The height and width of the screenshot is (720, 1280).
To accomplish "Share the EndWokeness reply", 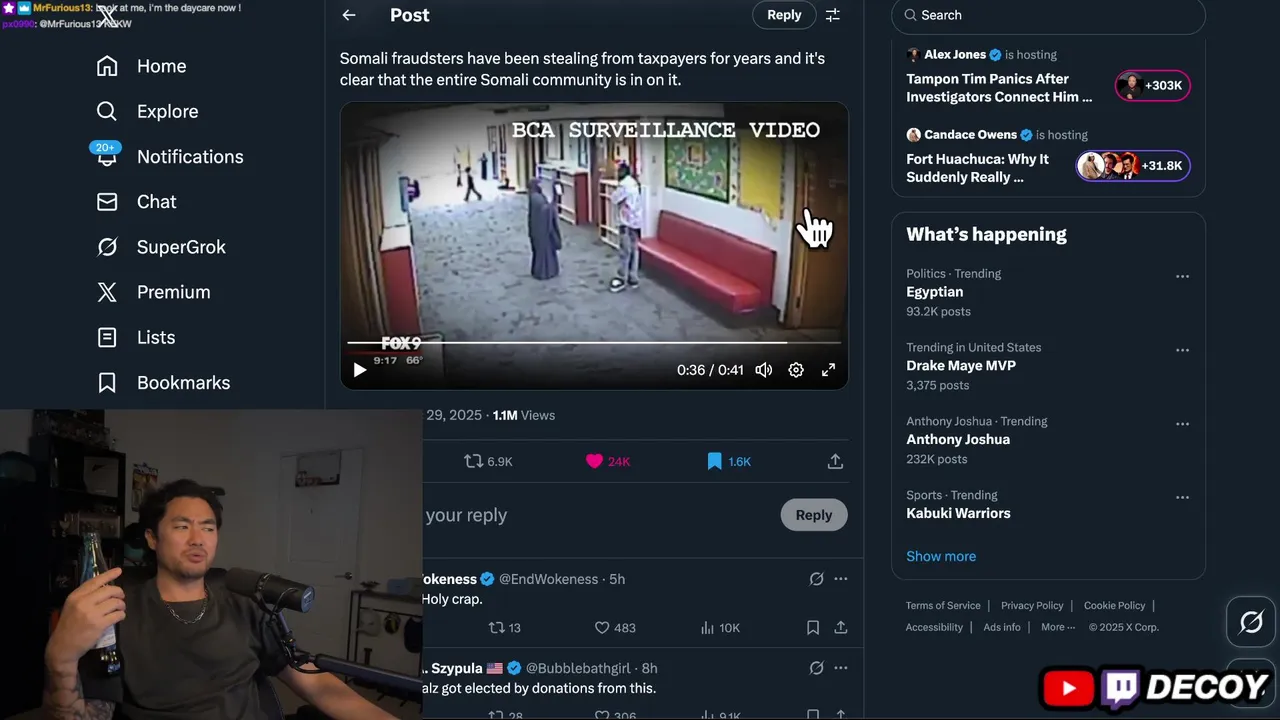I will (841, 628).
